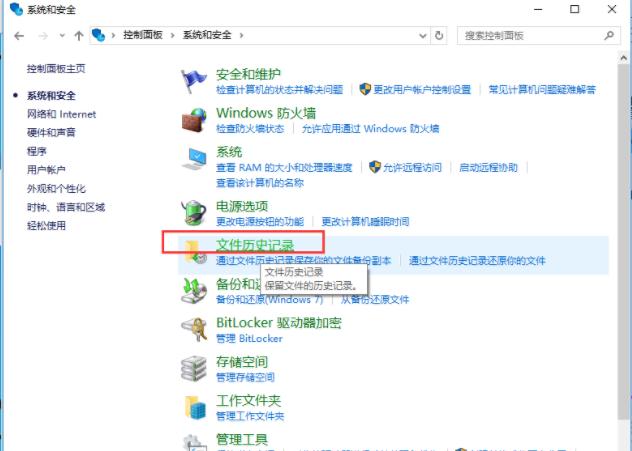Screen dimensions: 632x451
Task: Open the Backup and Restore drive icon
Action: pos(194,291)
